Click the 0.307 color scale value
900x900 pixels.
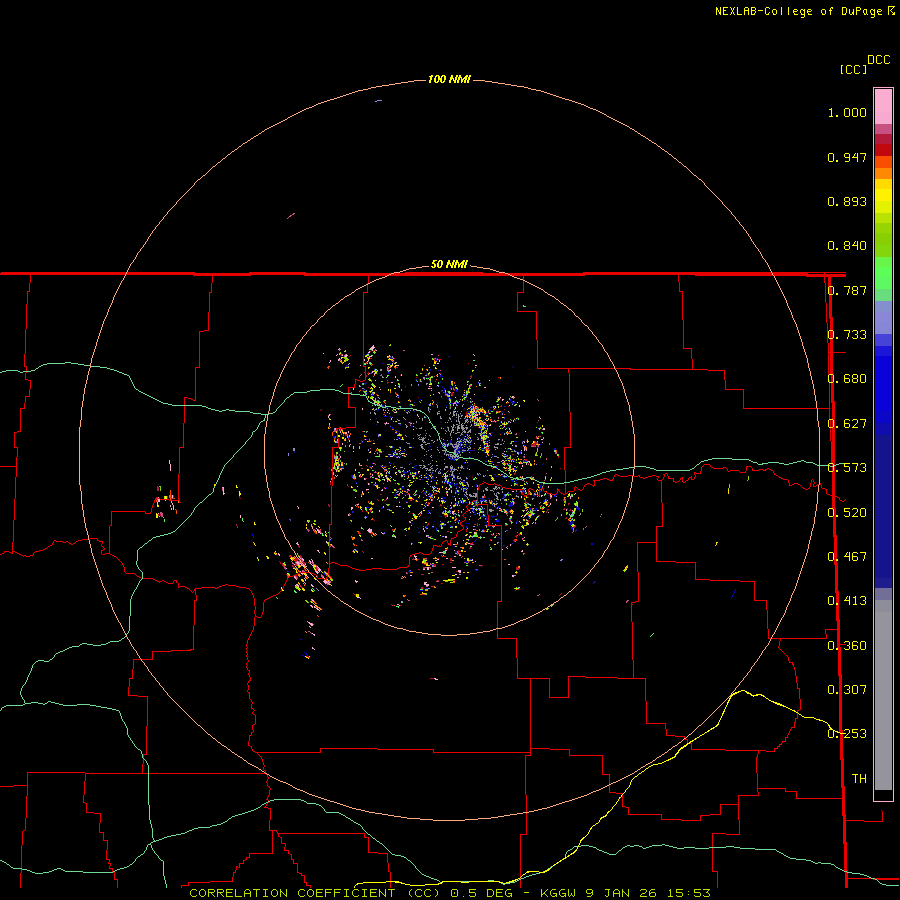pyautogui.click(x=847, y=690)
